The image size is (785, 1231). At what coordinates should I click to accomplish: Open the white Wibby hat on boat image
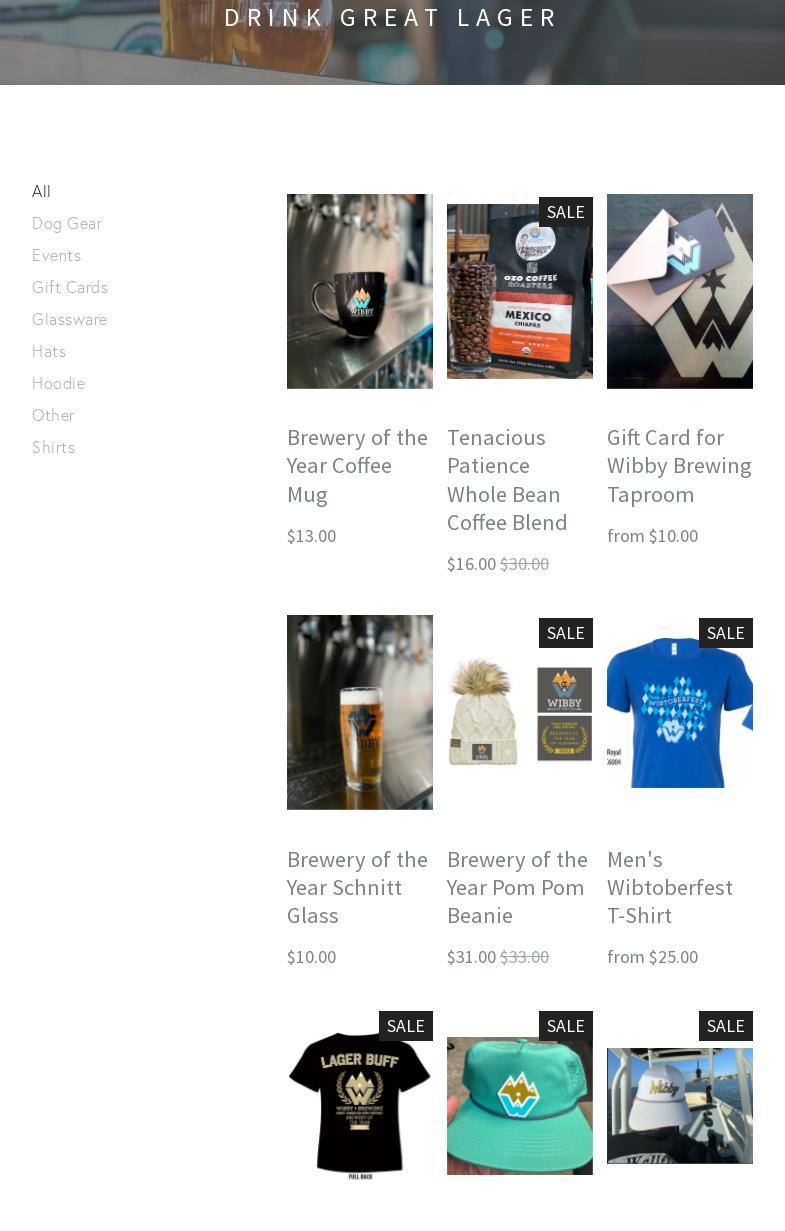coord(680,1105)
